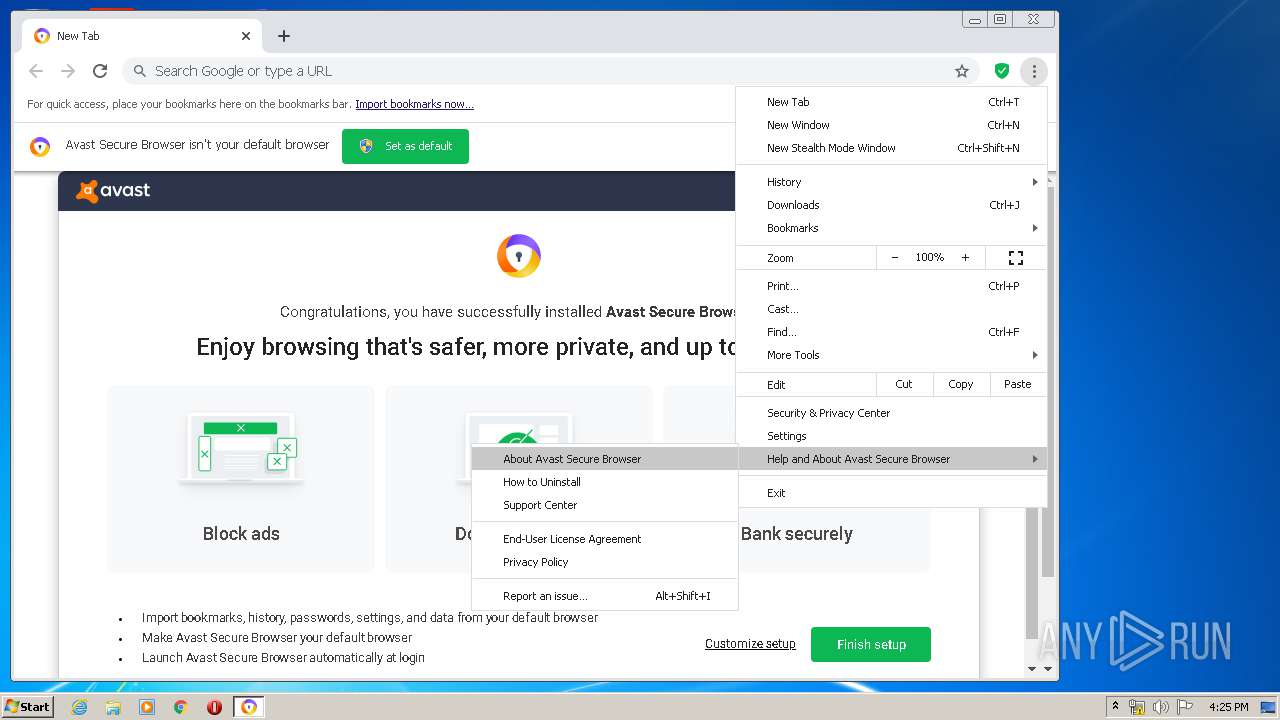The image size is (1280, 720).
Task: Go back with the back arrow
Action: tap(36, 71)
